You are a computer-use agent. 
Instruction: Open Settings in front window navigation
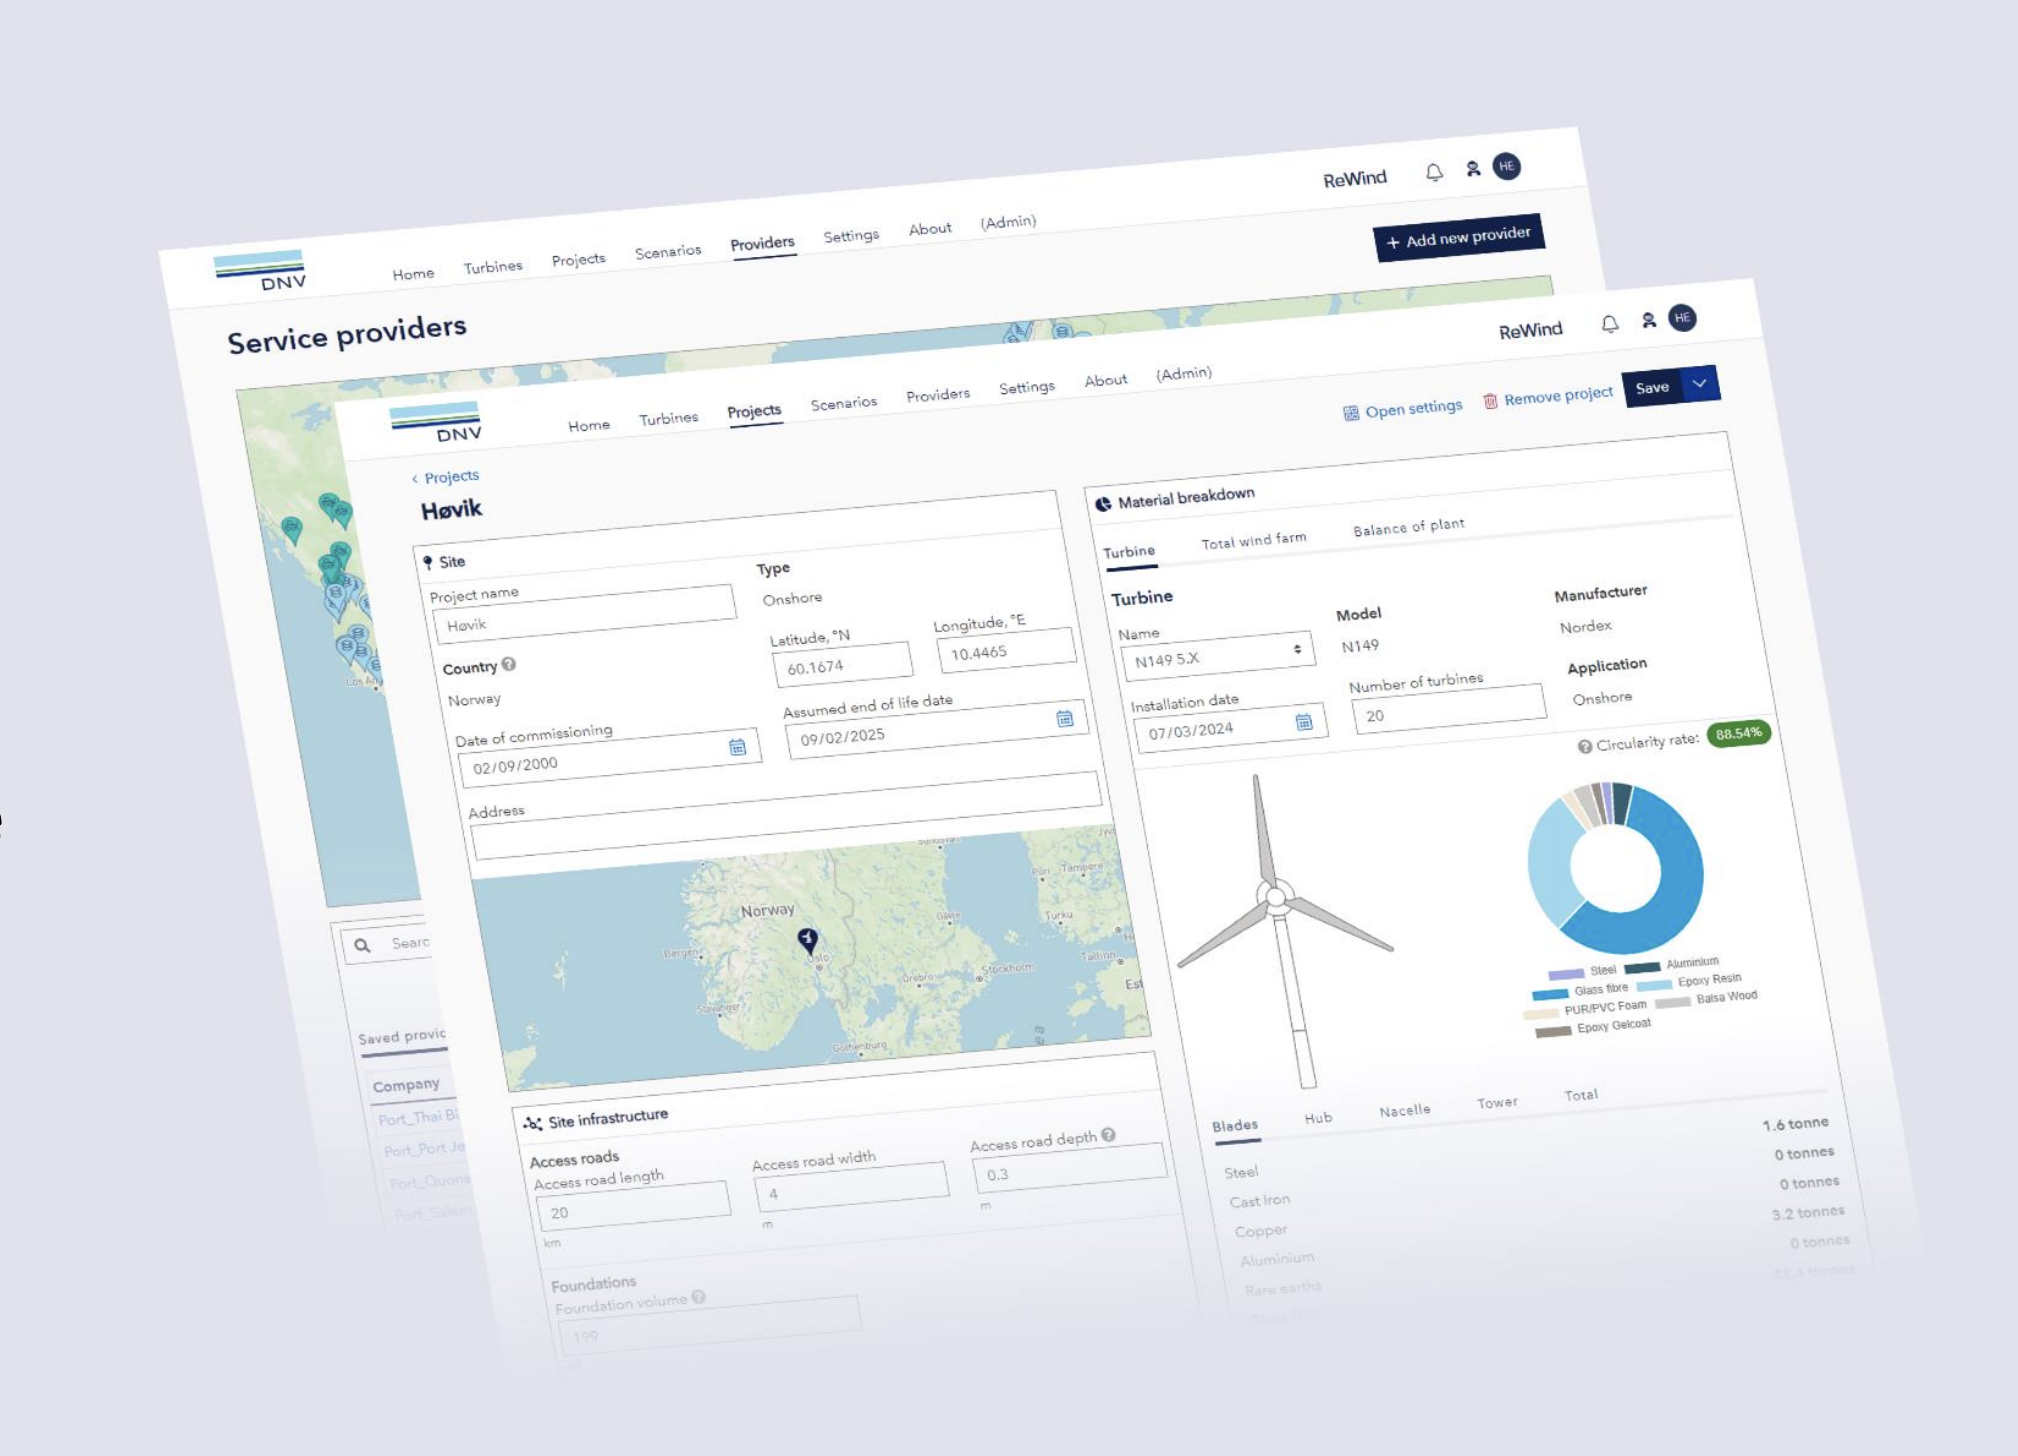click(x=1027, y=387)
